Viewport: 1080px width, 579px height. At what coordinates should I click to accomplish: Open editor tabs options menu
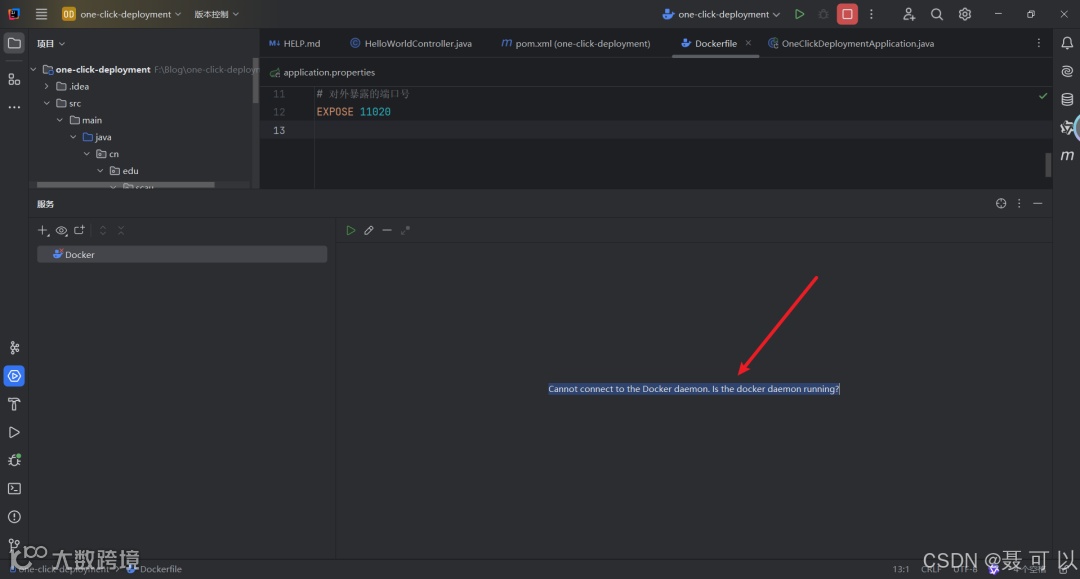1039,43
